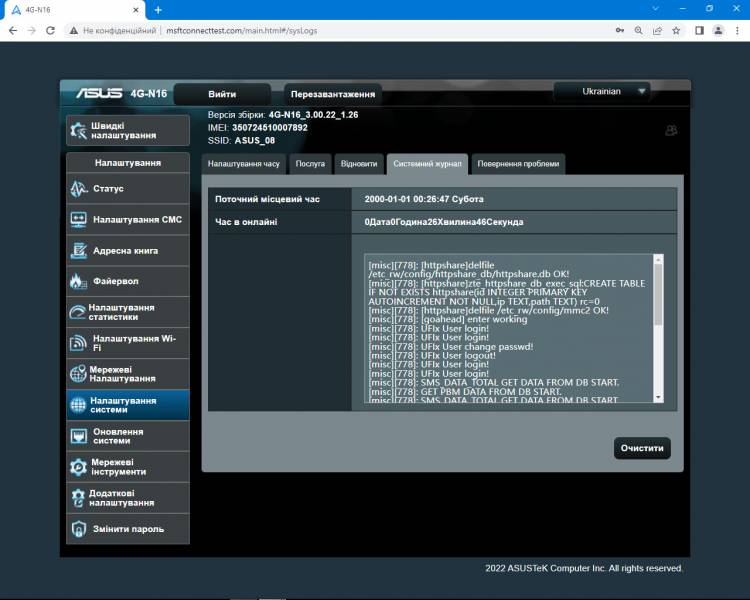Click the Status pulse icon
Image resolution: width=750 pixels, height=600 pixels.
click(78, 189)
